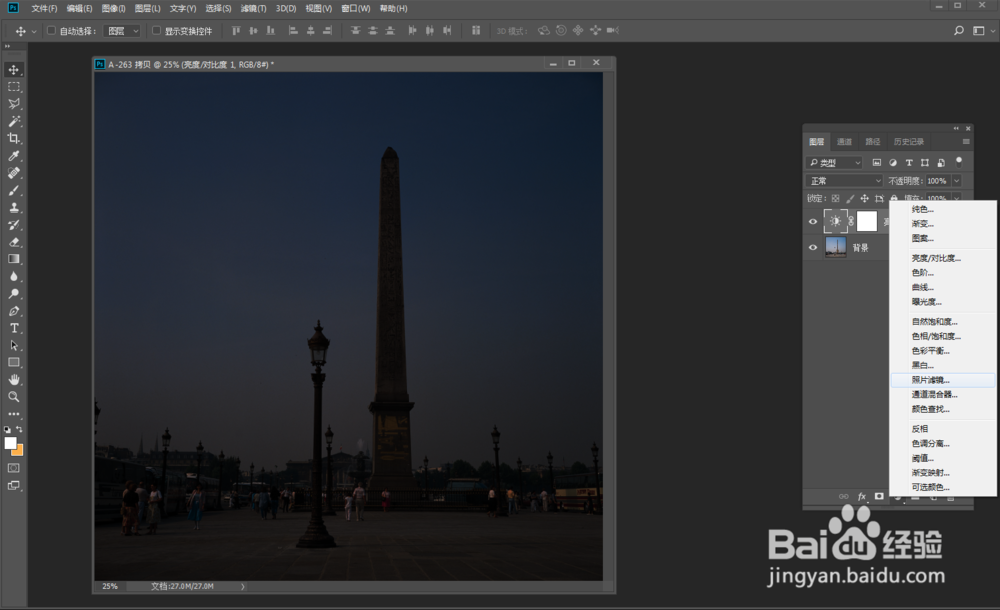
Task: Select the Horizontal Type tool
Action: pyautogui.click(x=13, y=328)
